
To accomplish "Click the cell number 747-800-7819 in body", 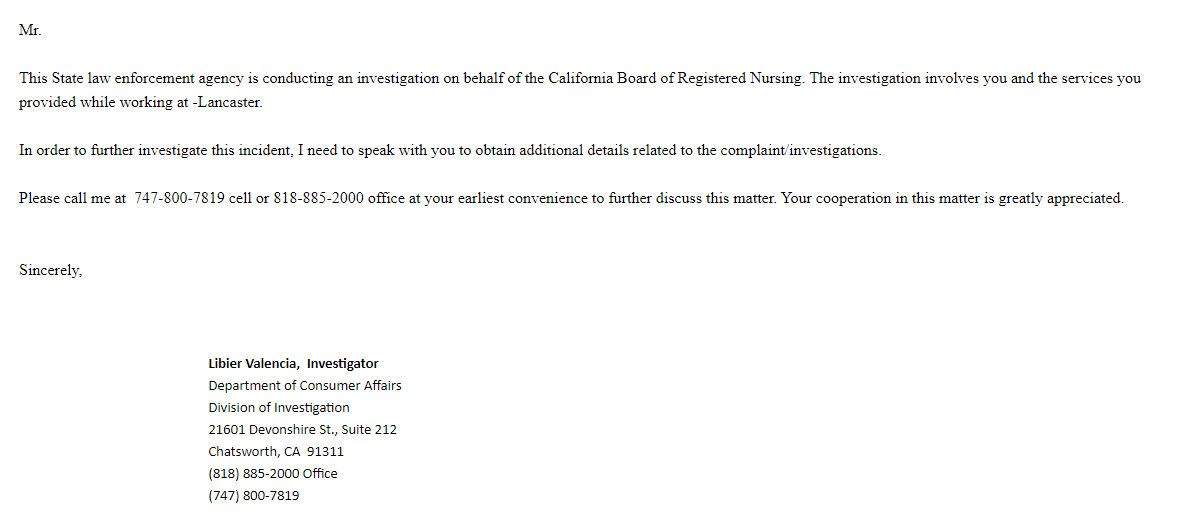I will tap(179, 198).
